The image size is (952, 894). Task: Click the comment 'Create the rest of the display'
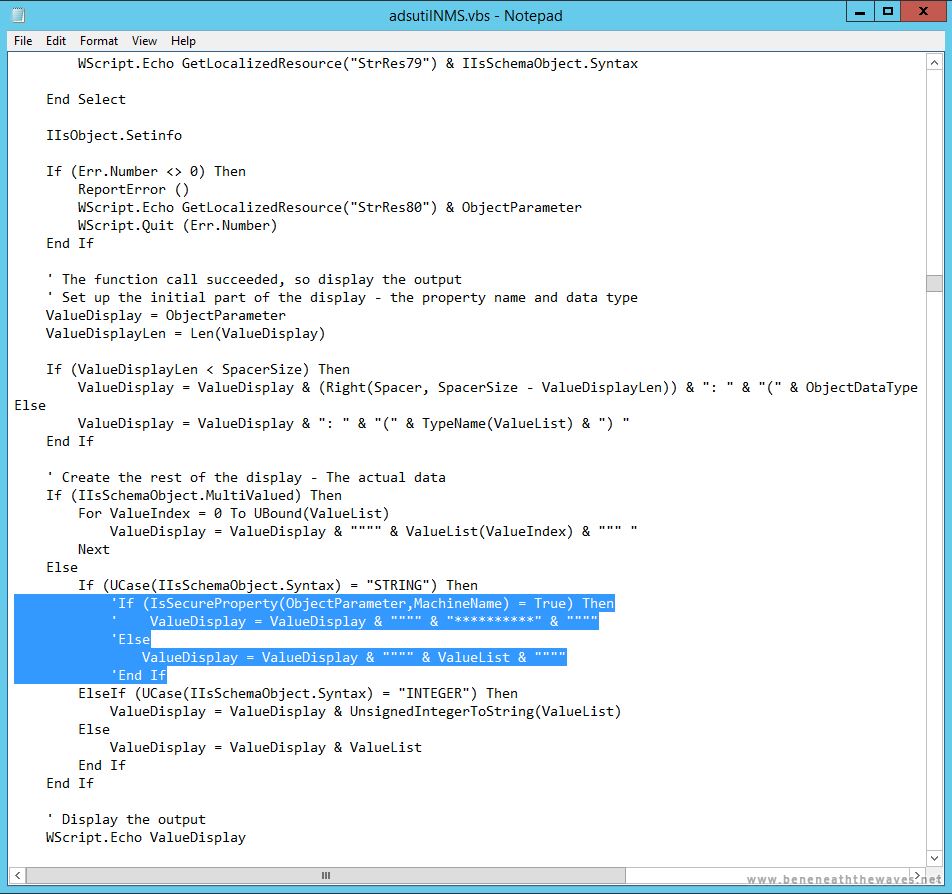[246, 477]
